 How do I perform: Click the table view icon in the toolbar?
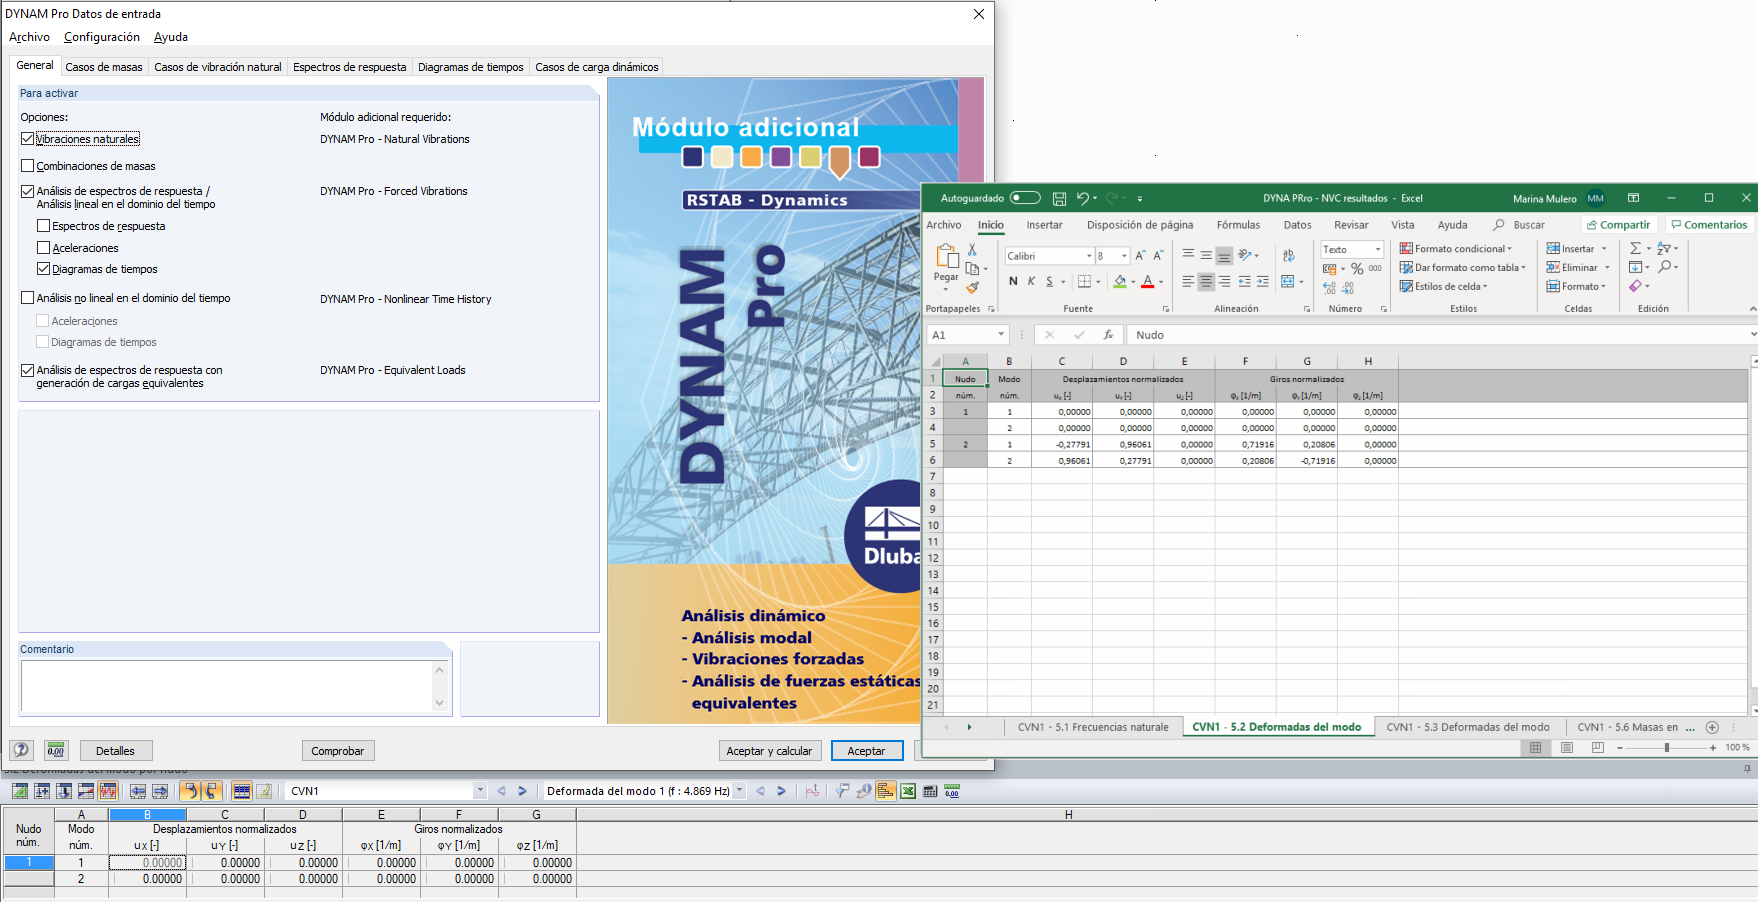pos(241,790)
